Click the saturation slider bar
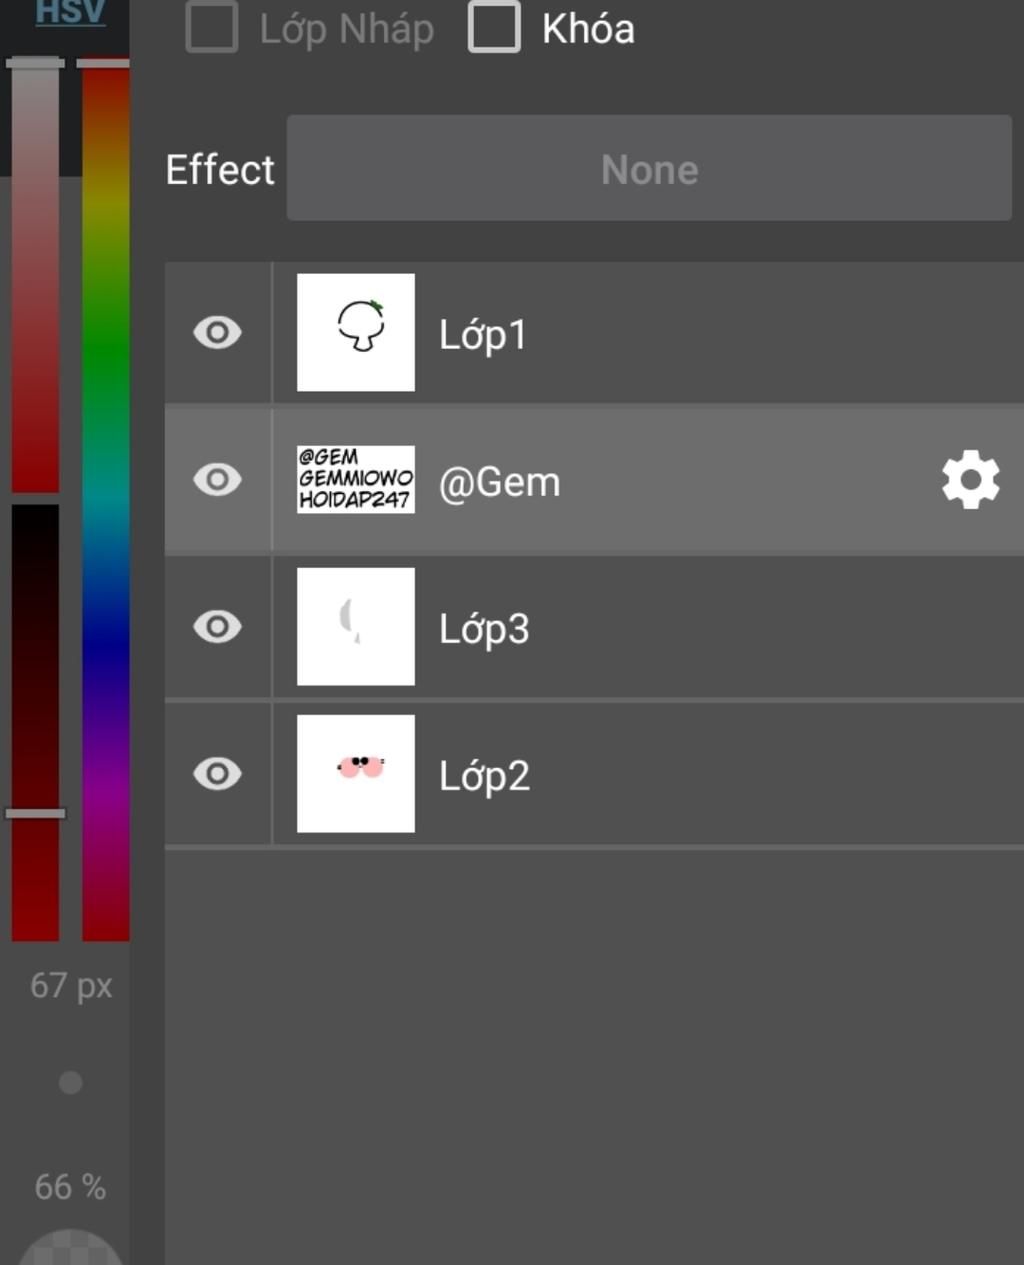 pos(35,280)
